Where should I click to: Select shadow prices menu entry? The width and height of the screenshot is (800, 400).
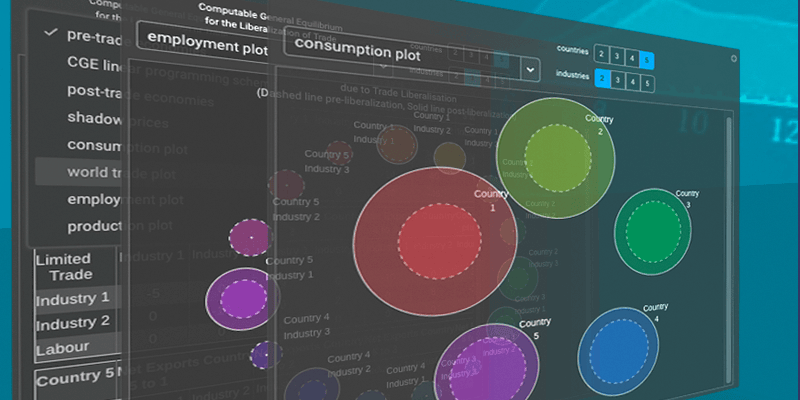tap(117, 120)
